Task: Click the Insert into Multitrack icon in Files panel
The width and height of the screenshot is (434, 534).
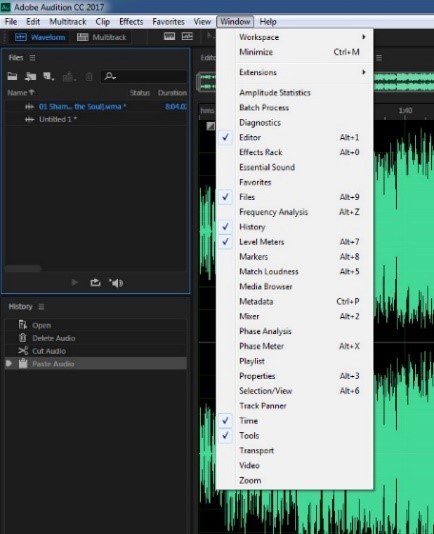Action: click(x=69, y=77)
